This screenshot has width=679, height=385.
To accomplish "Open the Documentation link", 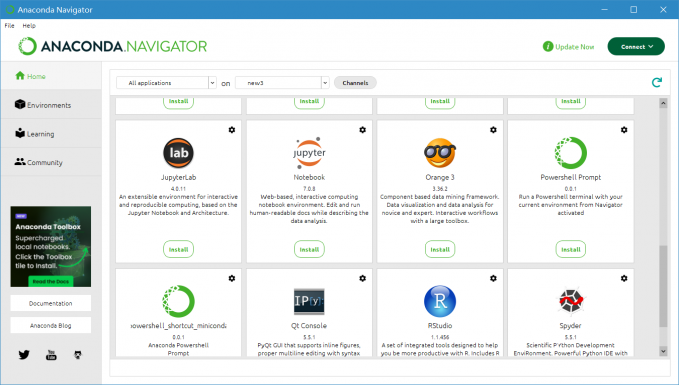I will click(51, 303).
